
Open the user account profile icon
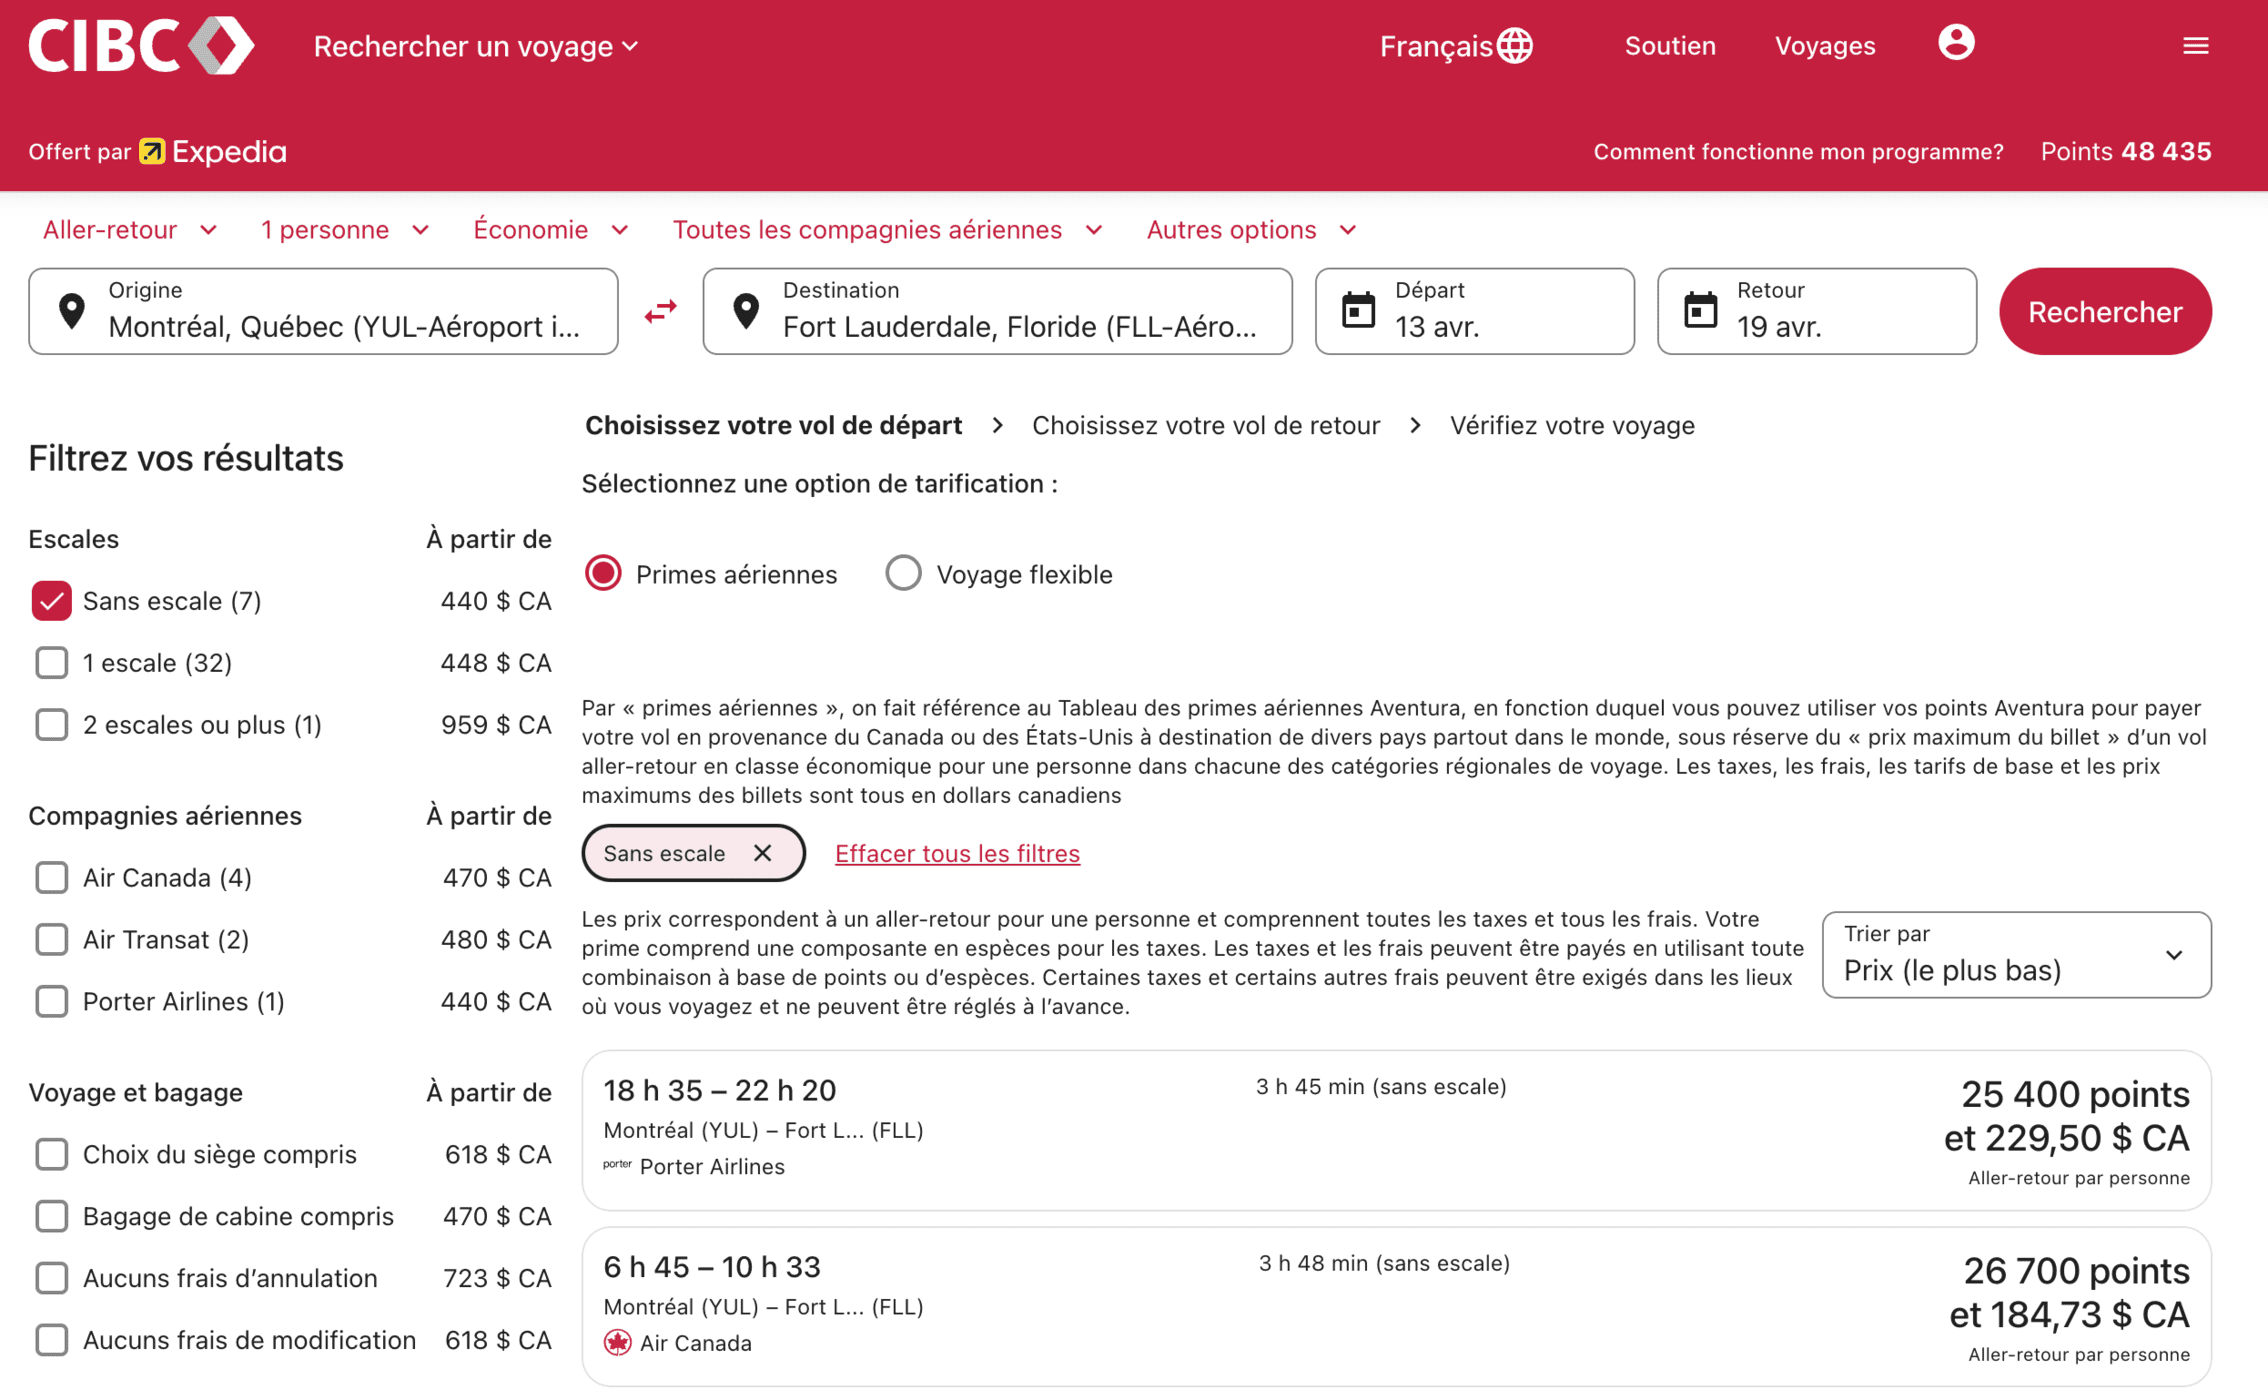pos(1956,43)
